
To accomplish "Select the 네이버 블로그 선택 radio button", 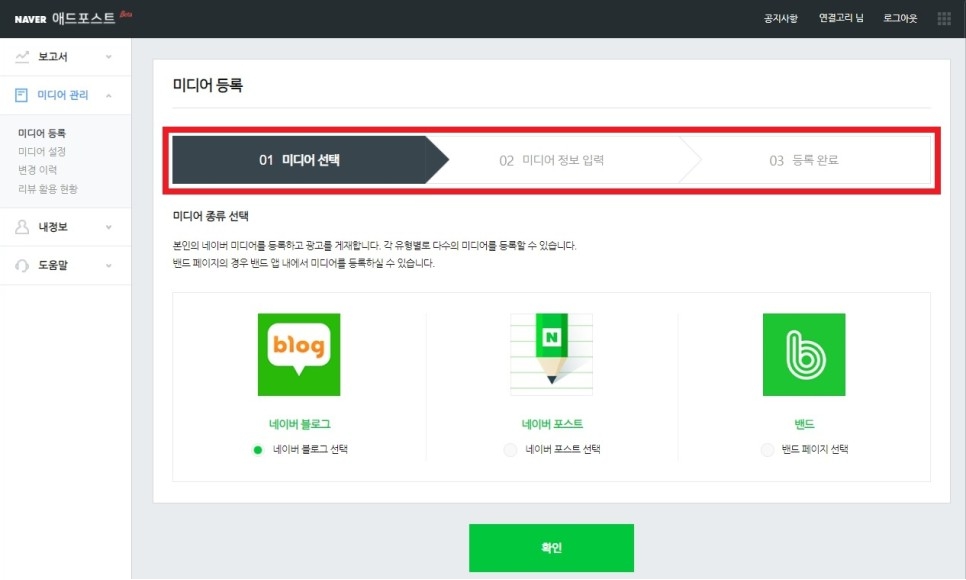I will click(x=258, y=450).
